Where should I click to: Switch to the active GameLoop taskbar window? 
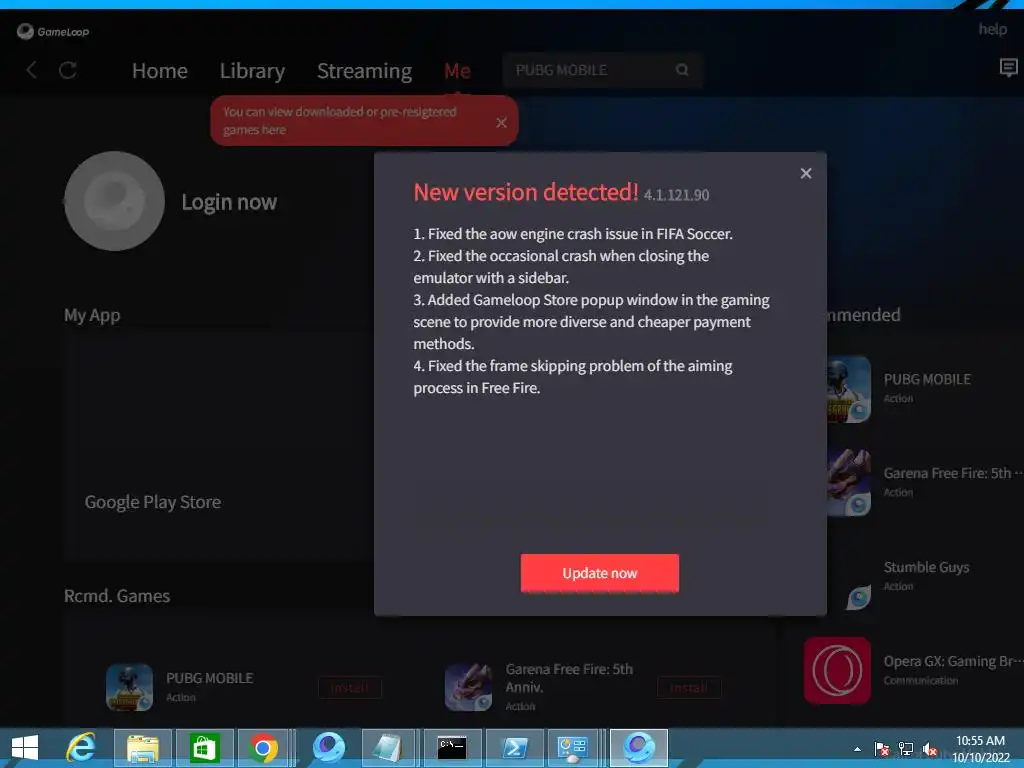[x=639, y=748]
